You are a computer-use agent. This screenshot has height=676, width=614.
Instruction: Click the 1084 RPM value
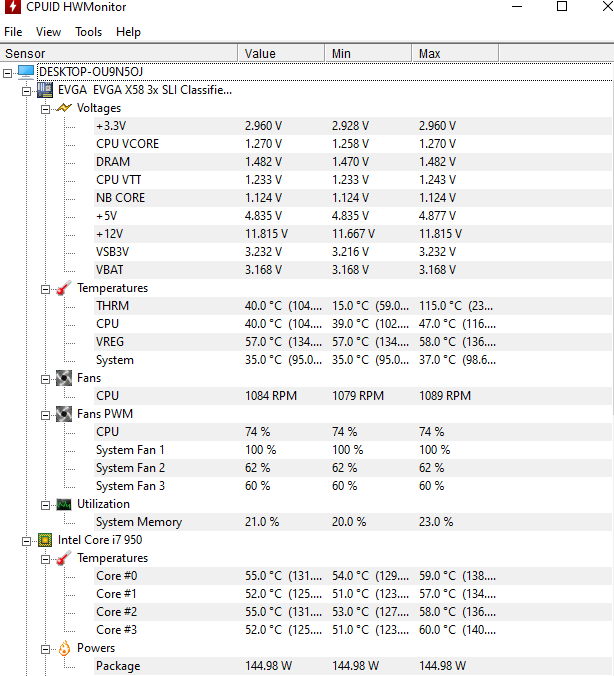[271, 396]
